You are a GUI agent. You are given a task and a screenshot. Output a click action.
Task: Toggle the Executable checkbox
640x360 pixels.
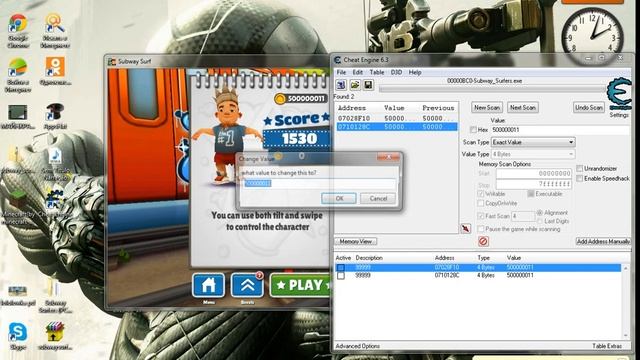click(531, 194)
